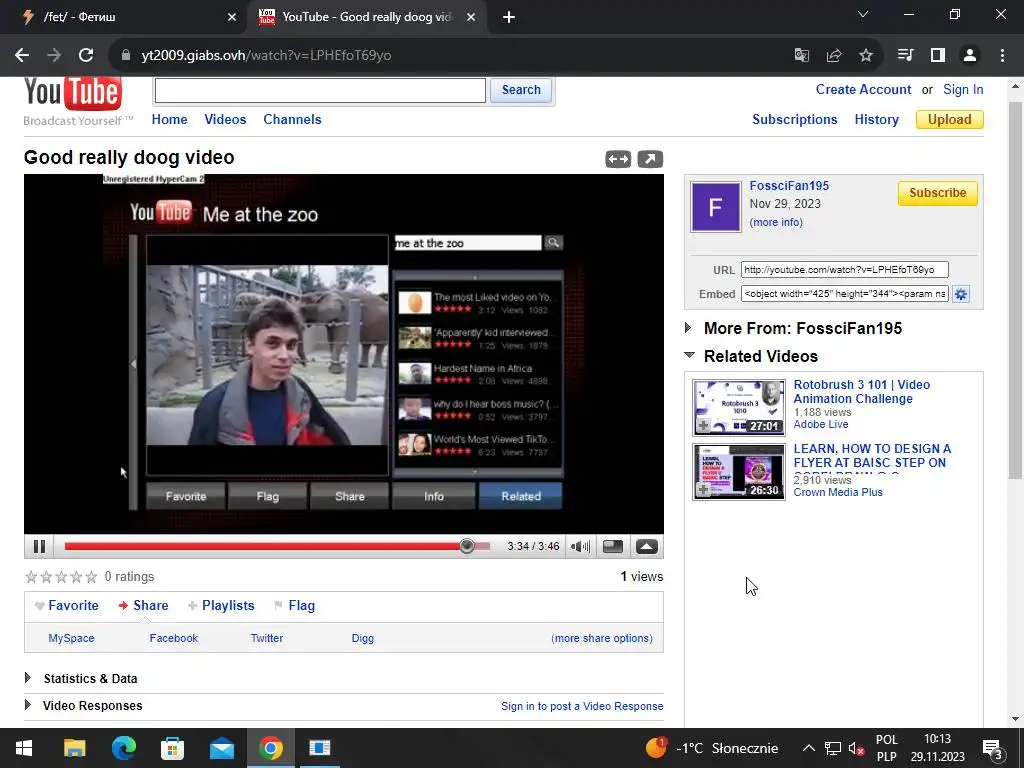Viewport: 1024px width, 768px height.
Task: Share the video to Facebook
Action: pos(174,638)
